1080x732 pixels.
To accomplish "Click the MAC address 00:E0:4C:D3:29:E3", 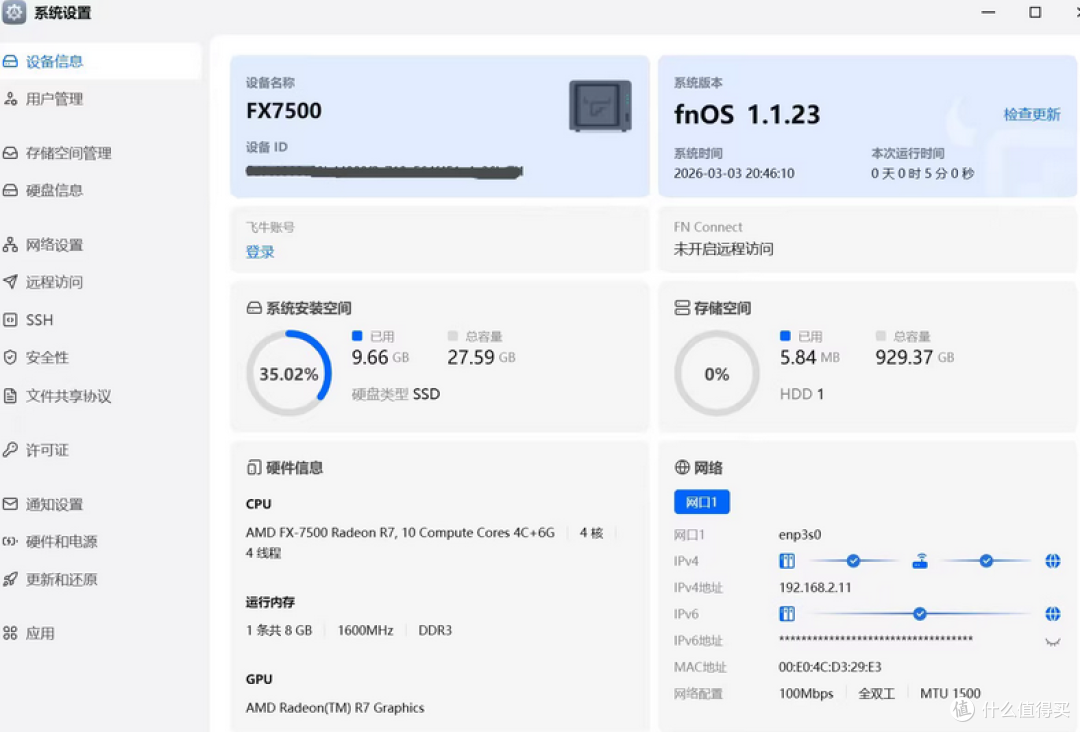I will (x=830, y=667).
